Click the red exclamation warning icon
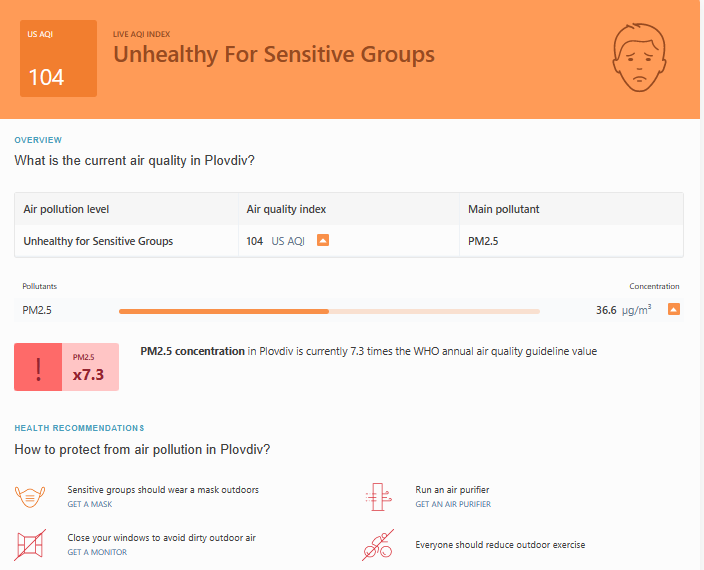 tap(39, 367)
